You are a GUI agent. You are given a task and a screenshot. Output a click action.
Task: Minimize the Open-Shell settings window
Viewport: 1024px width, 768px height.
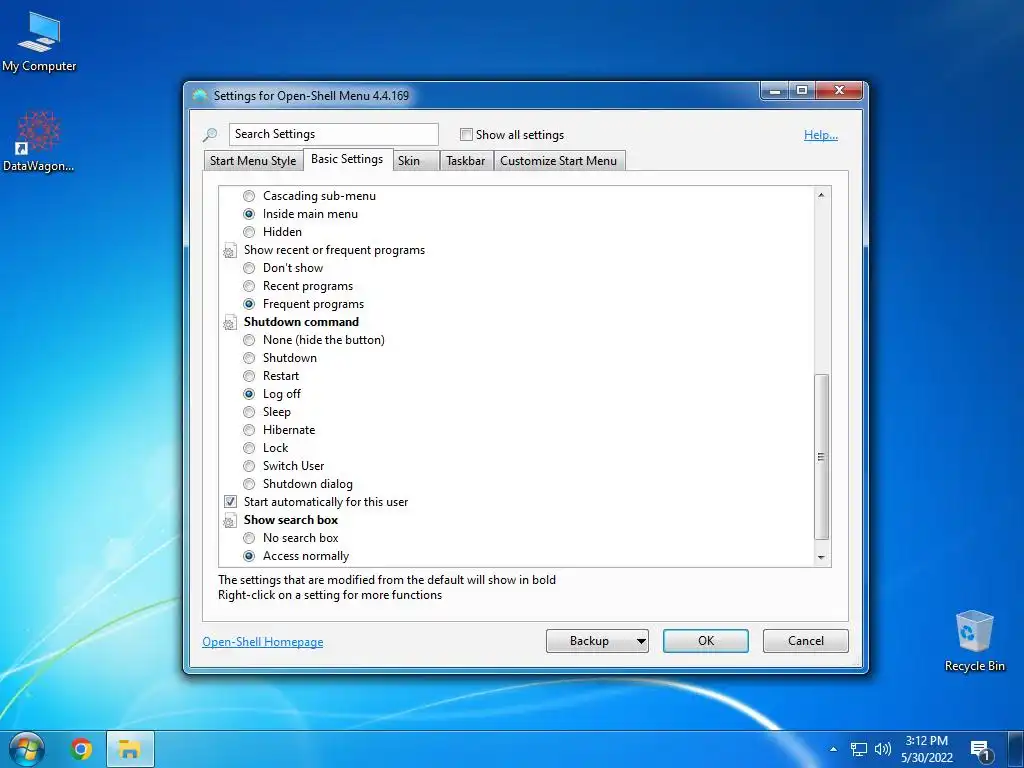775,91
